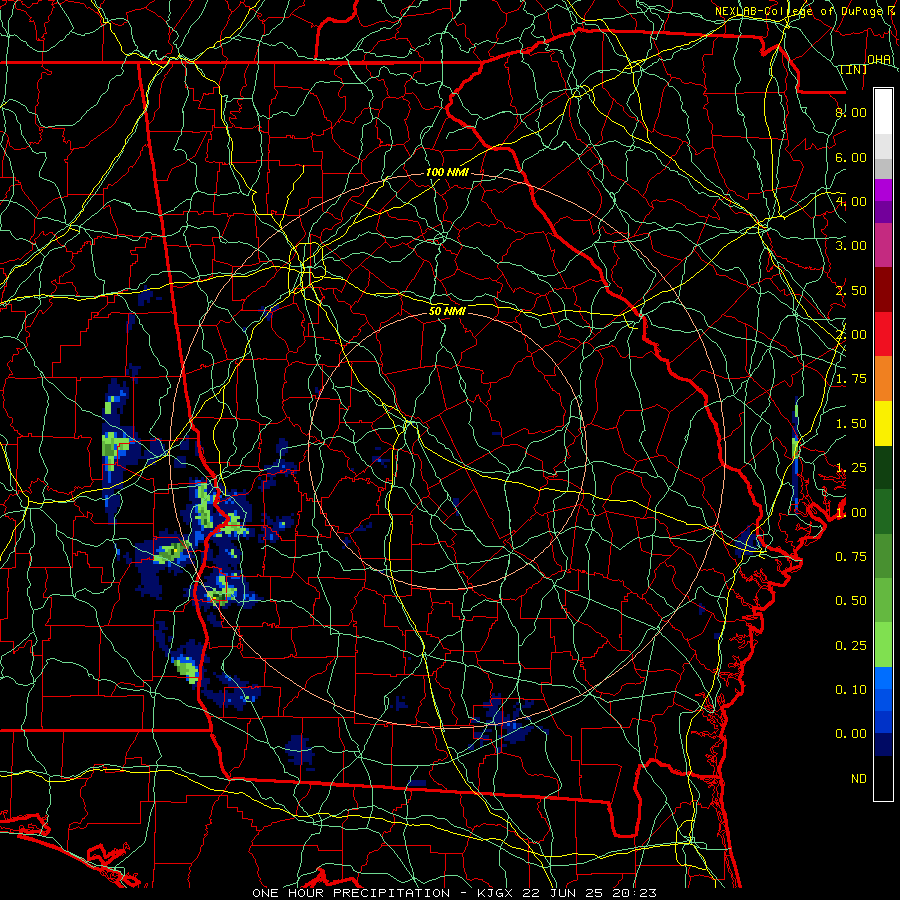
Task: Pick the light blue swatch above 0.10
Action: [x=883, y=678]
